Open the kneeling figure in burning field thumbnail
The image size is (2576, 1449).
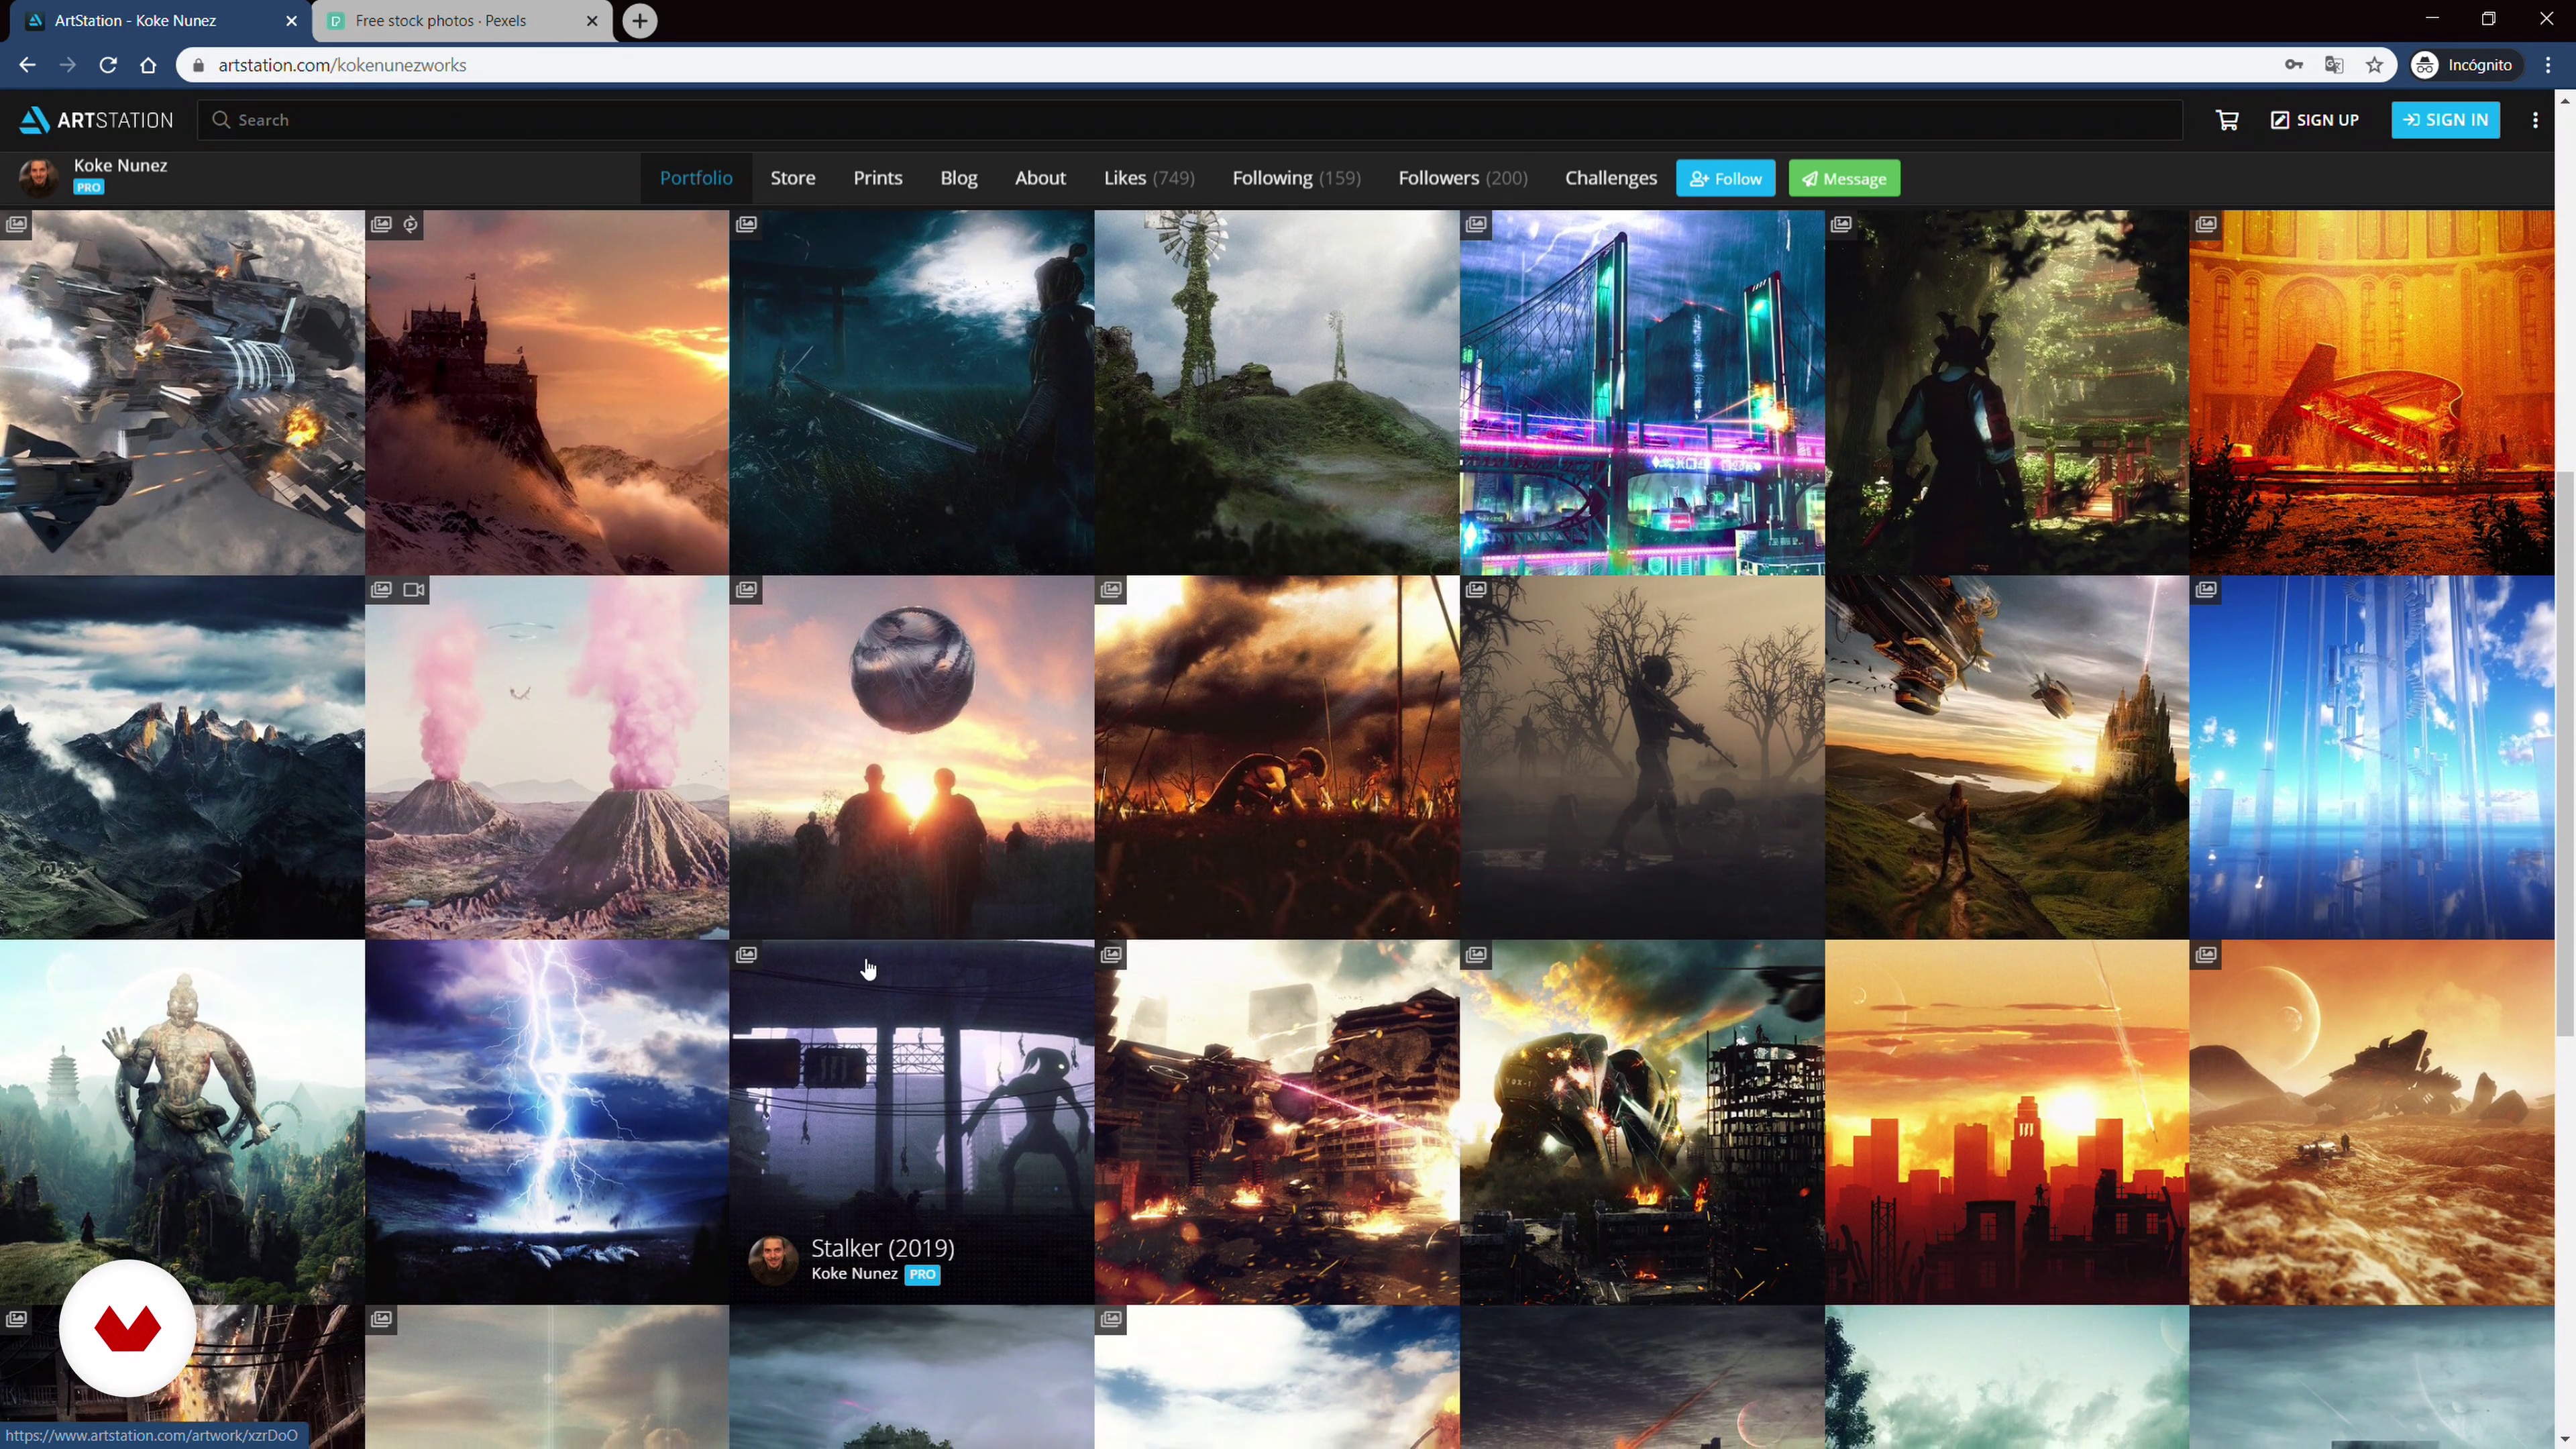[x=1277, y=757]
